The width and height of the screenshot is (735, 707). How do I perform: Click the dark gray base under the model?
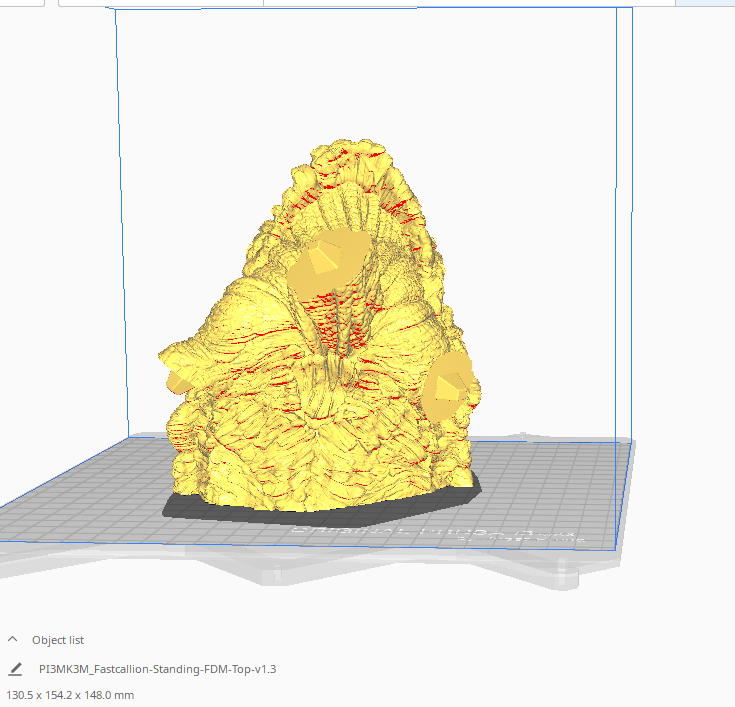pyautogui.click(x=323, y=511)
